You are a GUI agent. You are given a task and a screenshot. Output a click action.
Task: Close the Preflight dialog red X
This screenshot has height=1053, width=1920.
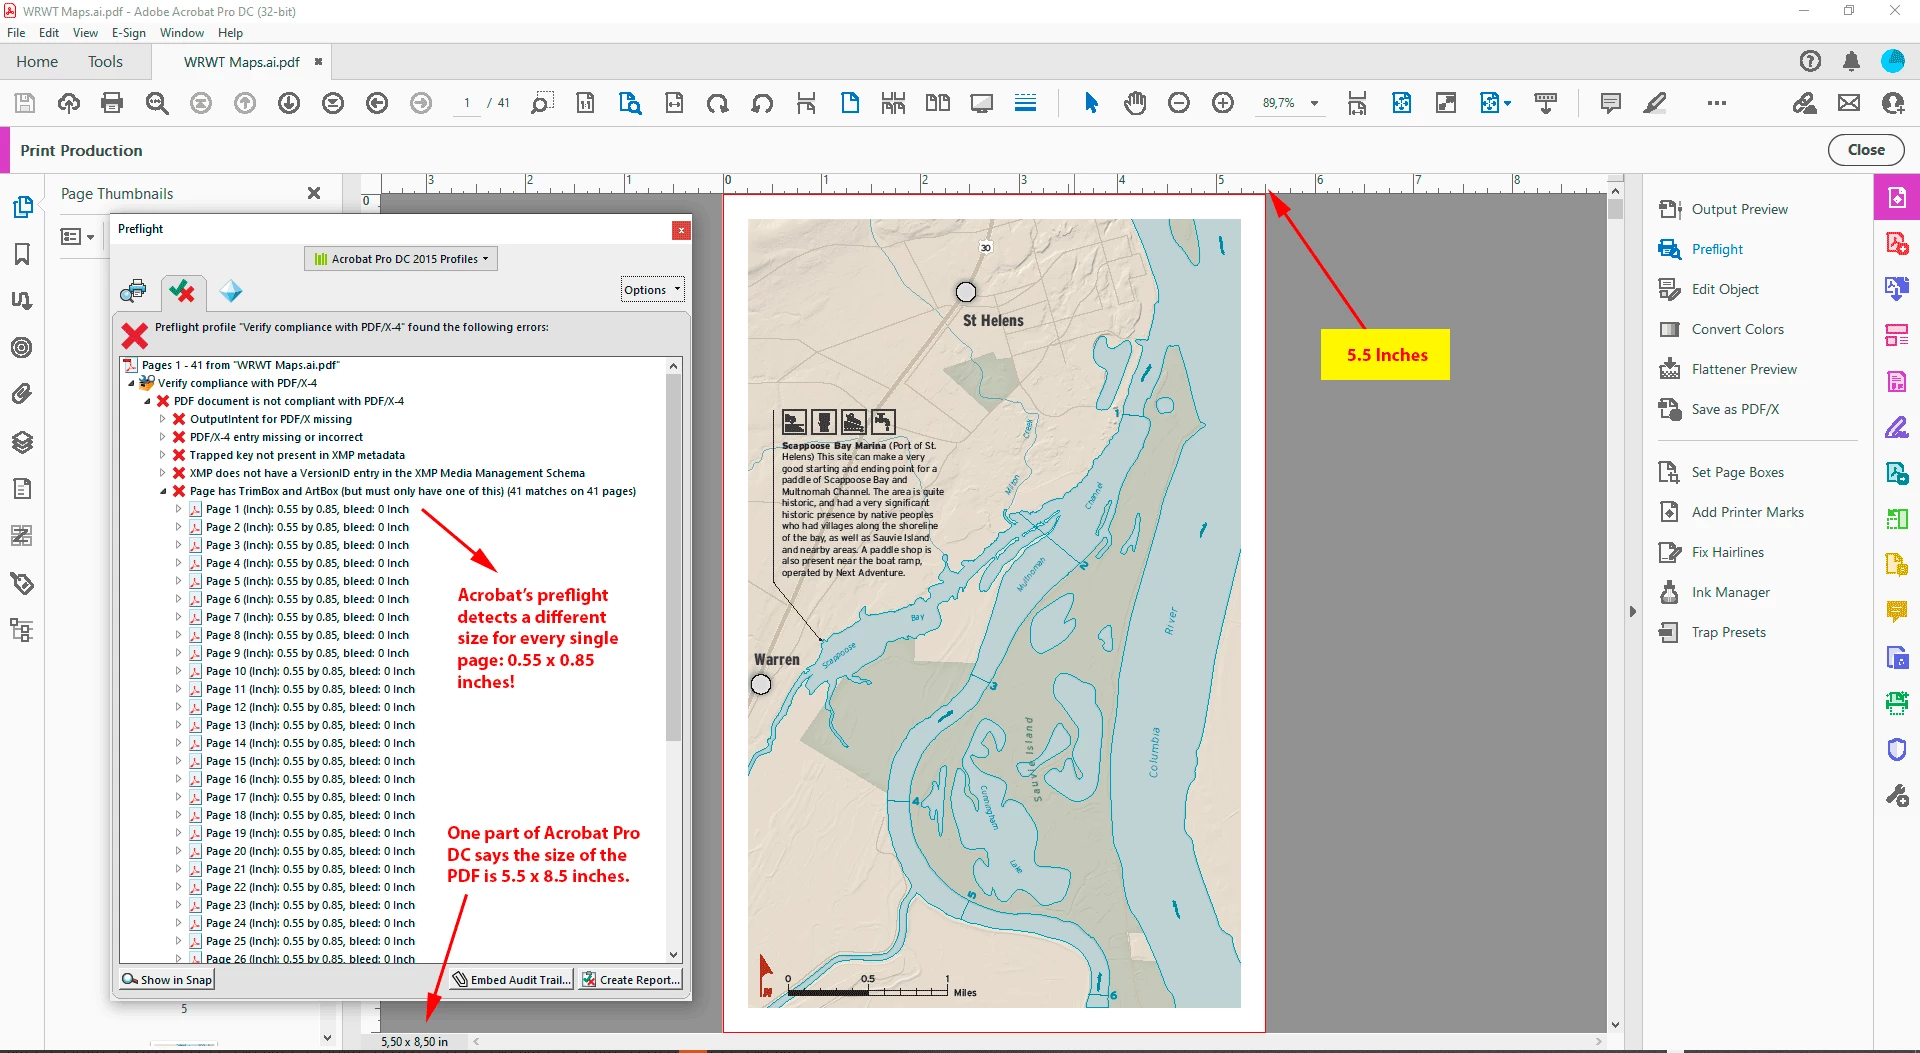tap(681, 230)
